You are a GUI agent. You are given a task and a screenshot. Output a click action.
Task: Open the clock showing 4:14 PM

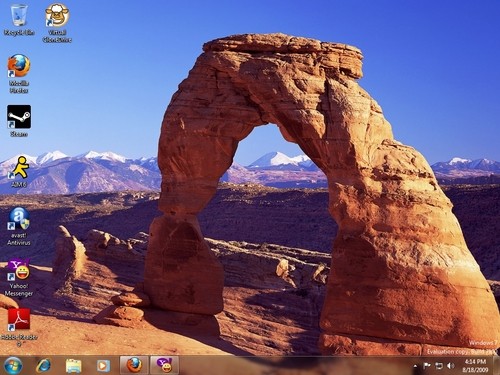coord(476,366)
